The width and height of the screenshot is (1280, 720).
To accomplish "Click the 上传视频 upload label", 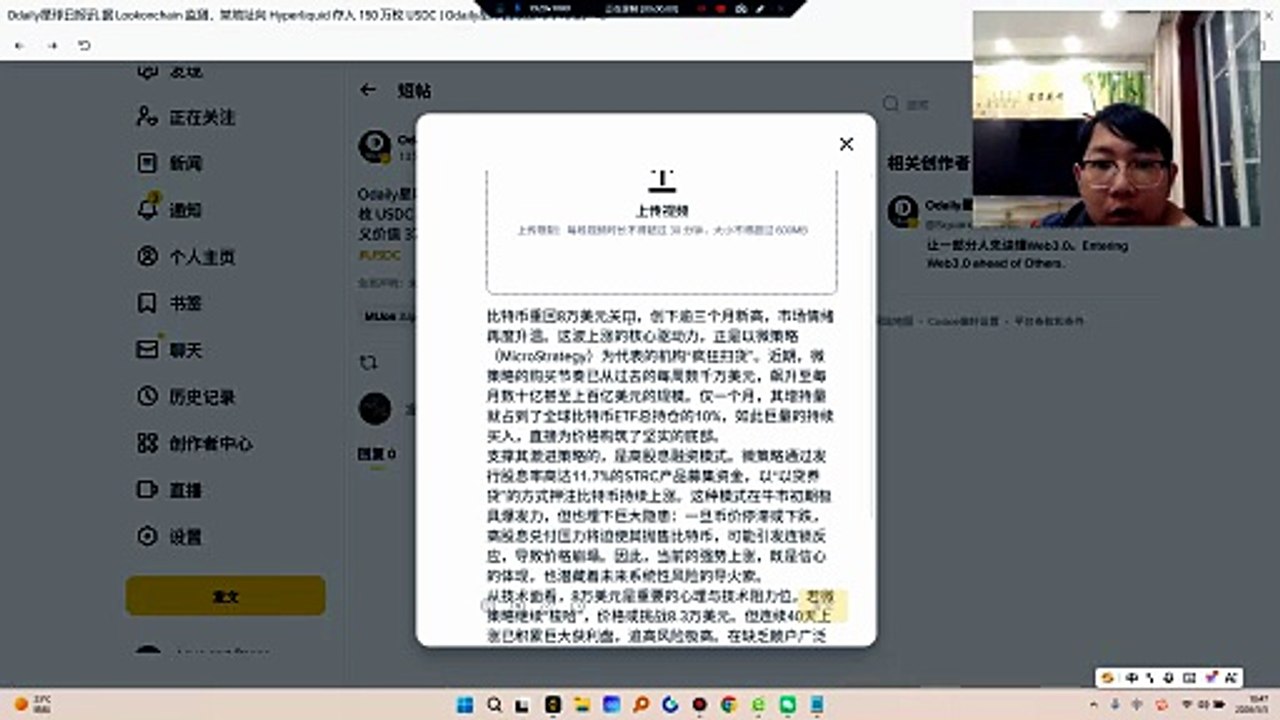I will click(661, 211).
